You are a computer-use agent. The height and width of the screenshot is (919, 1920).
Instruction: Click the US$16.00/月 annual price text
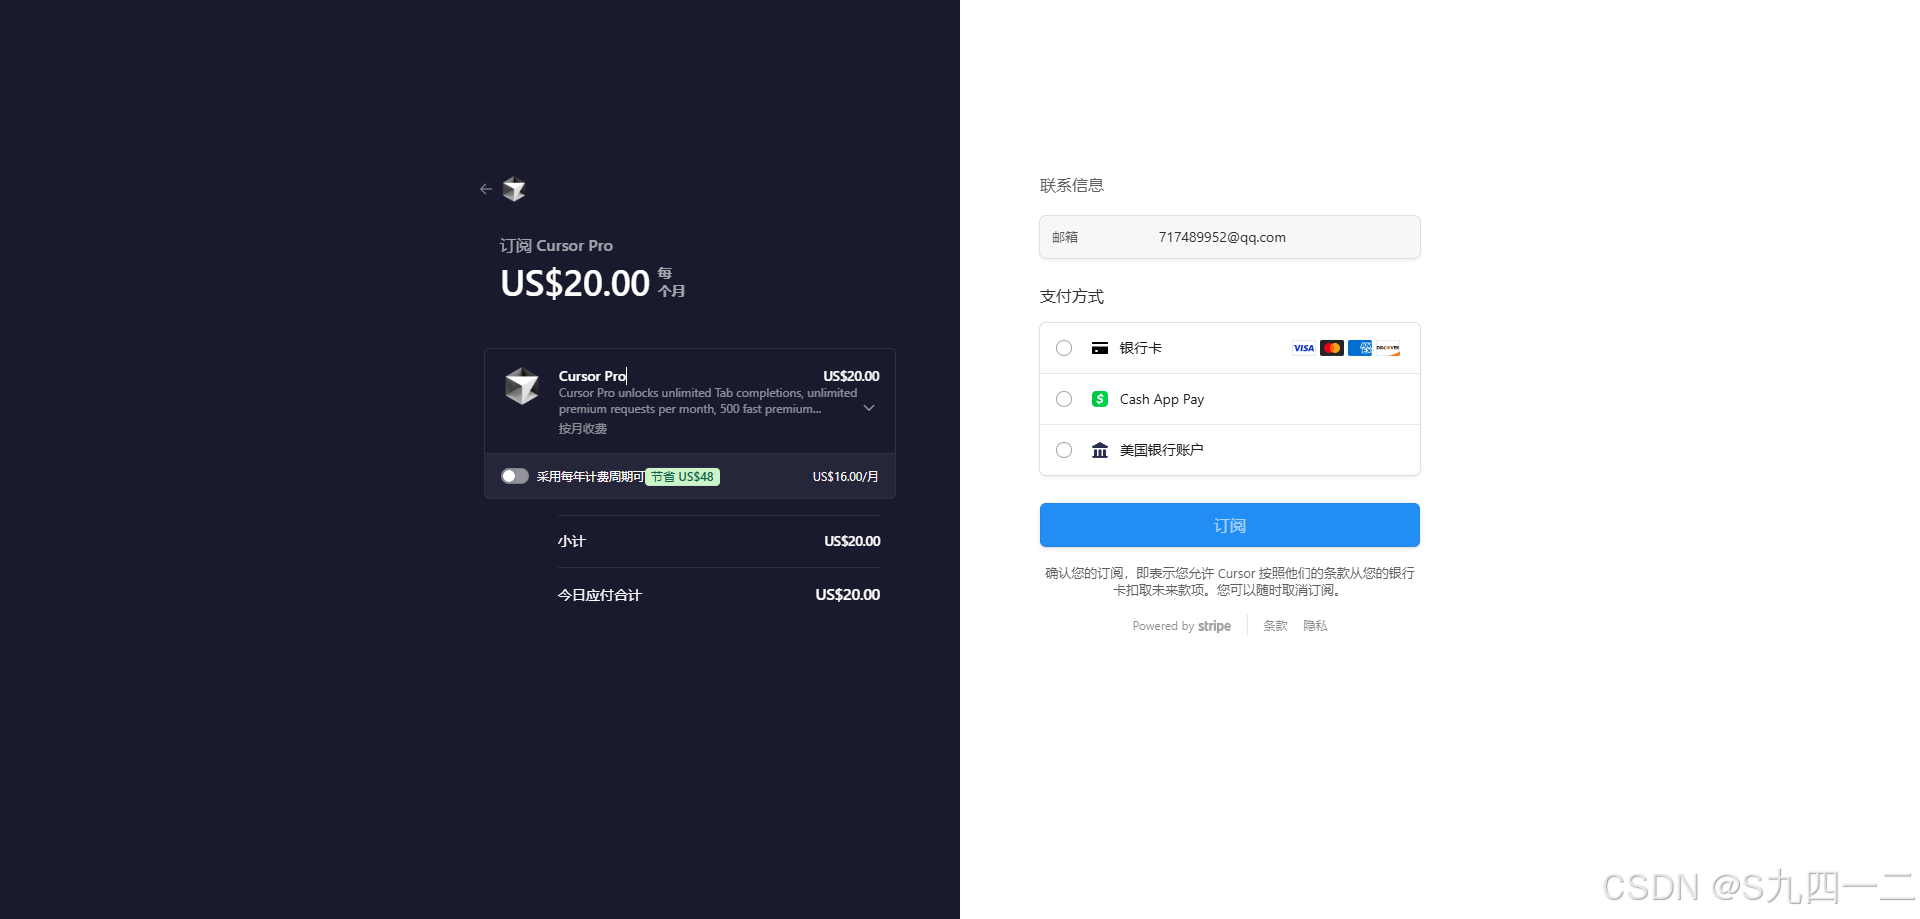tap(845, 477)
